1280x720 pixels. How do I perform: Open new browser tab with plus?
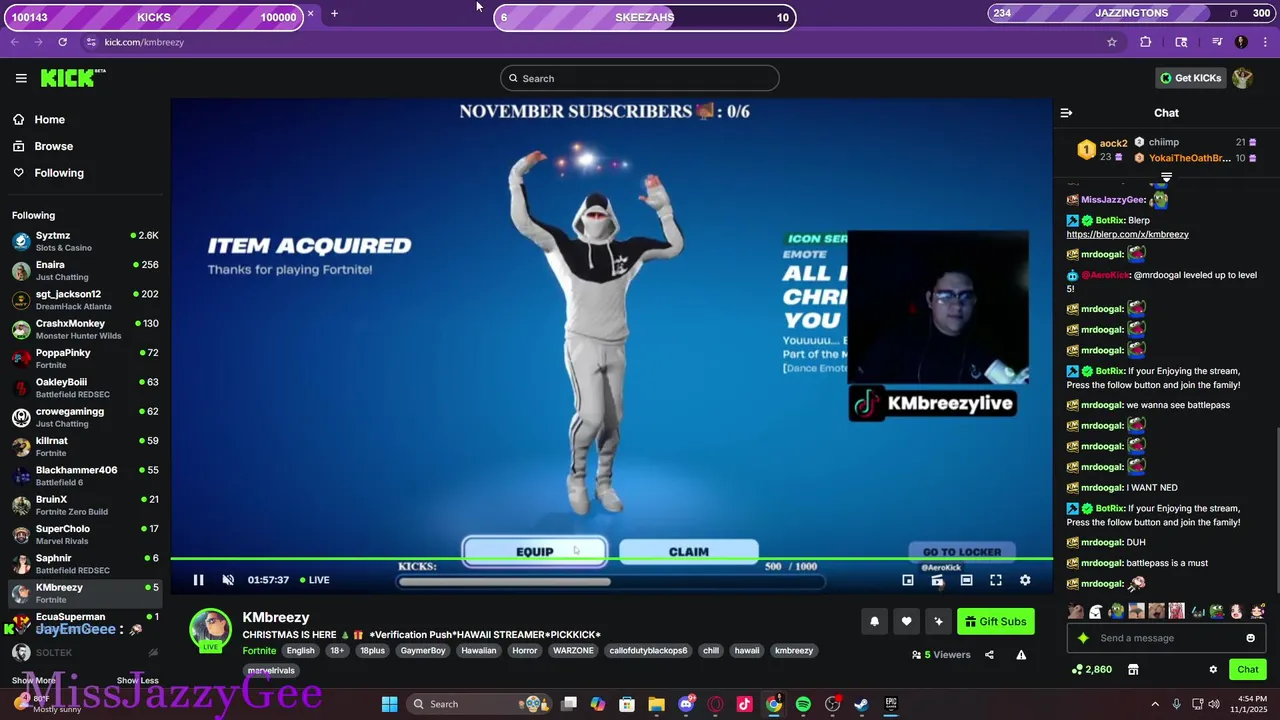pos(334,14)
